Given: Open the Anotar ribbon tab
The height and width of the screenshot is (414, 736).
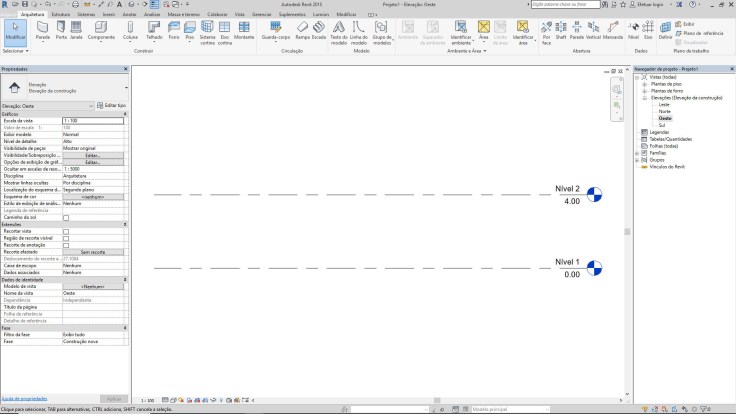Looking at the screenshot, I should [x=130, y=16].
